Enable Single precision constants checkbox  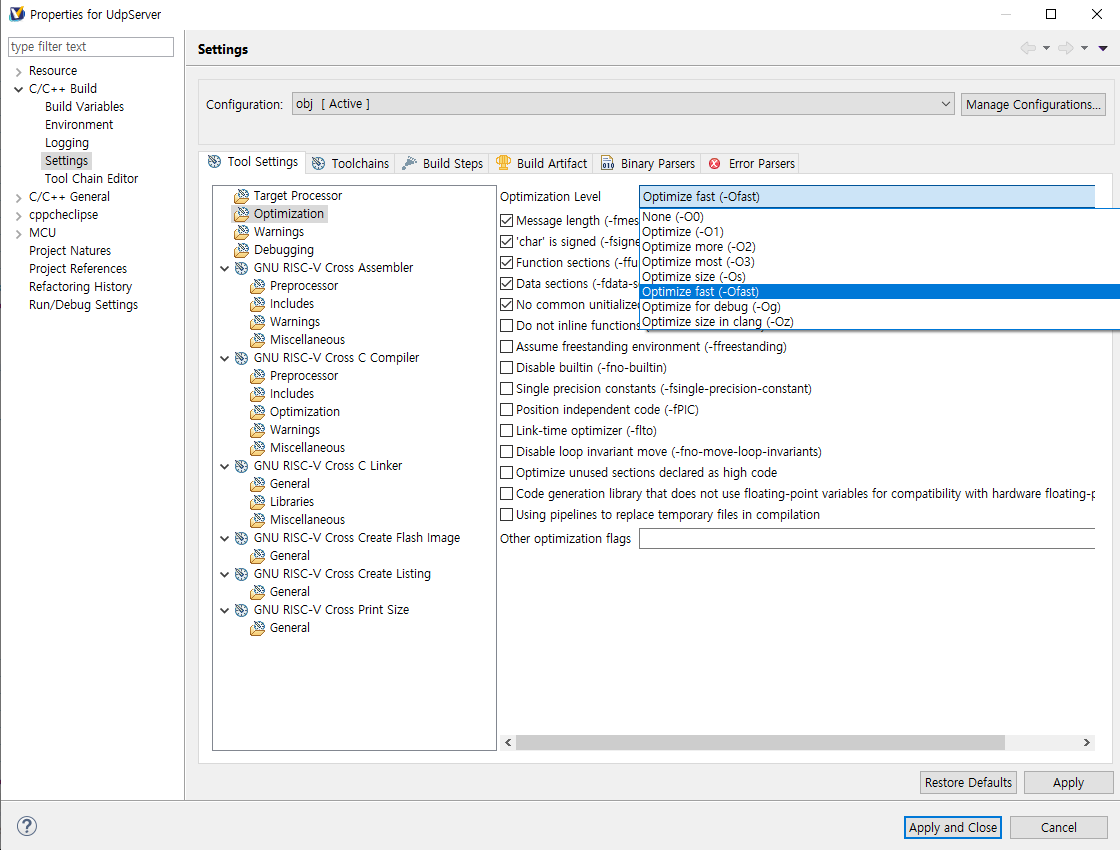(506, 389)
